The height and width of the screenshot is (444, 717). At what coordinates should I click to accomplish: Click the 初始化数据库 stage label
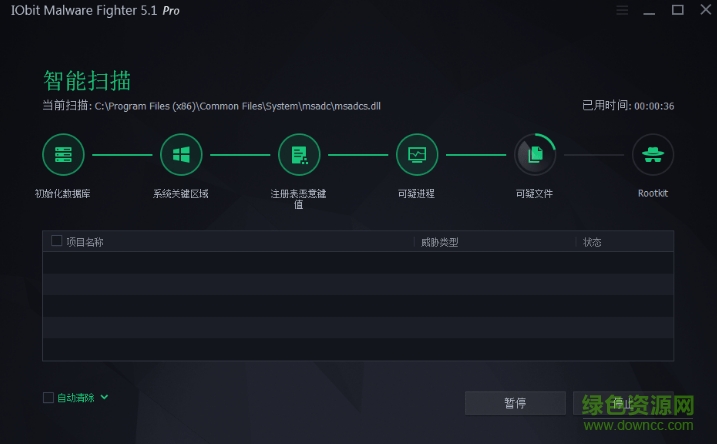(63, 194)
